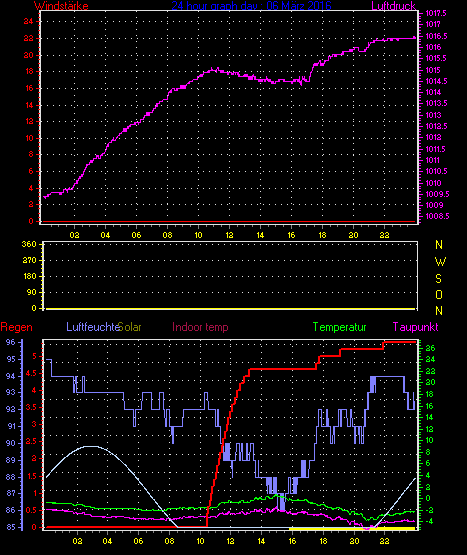
Task: Click the Solar legend label
Action: [130, 327]
